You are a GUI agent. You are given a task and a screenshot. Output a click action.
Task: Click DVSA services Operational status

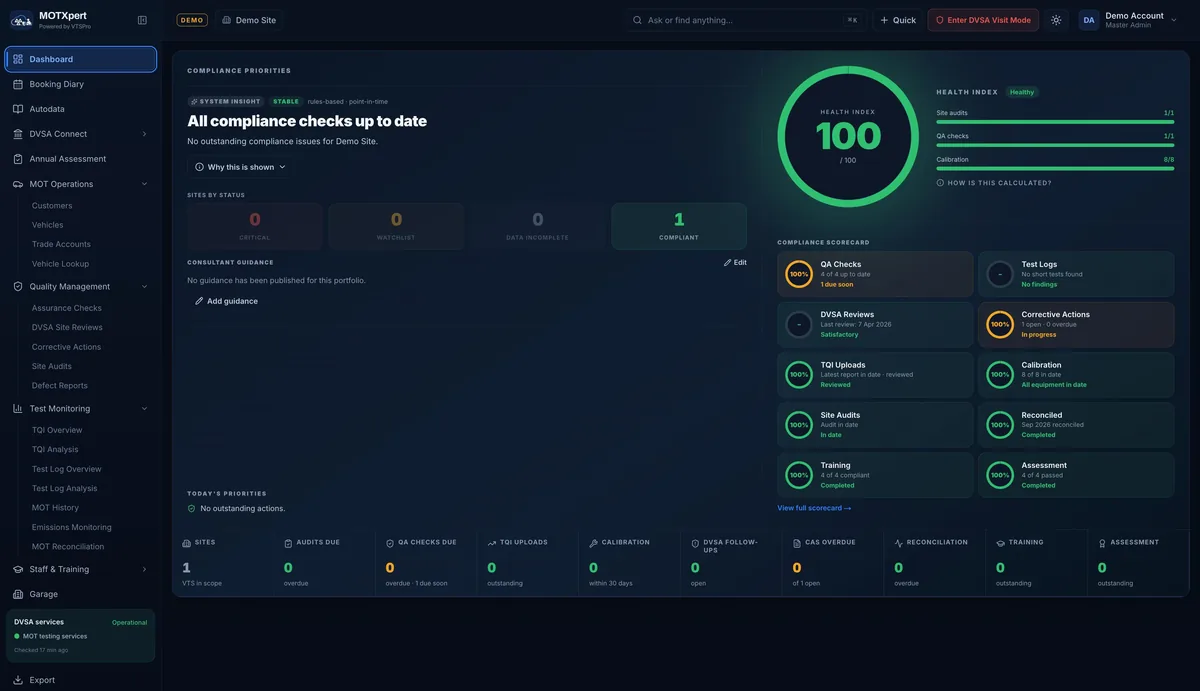click(129, 622)
